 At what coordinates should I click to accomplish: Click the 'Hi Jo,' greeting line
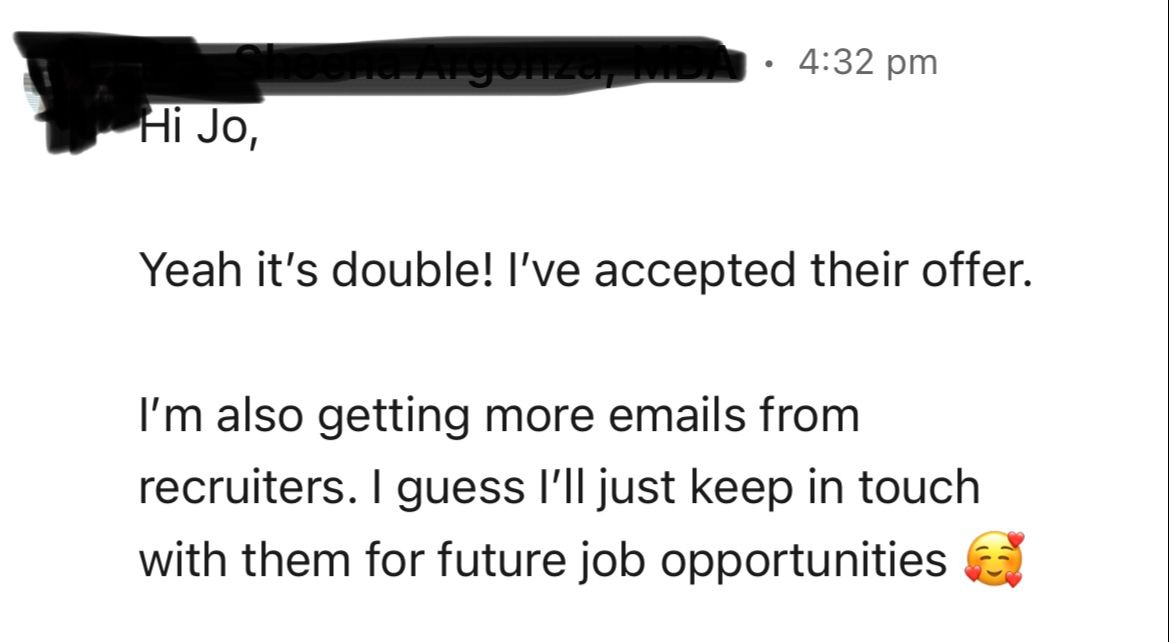(198, 130)
